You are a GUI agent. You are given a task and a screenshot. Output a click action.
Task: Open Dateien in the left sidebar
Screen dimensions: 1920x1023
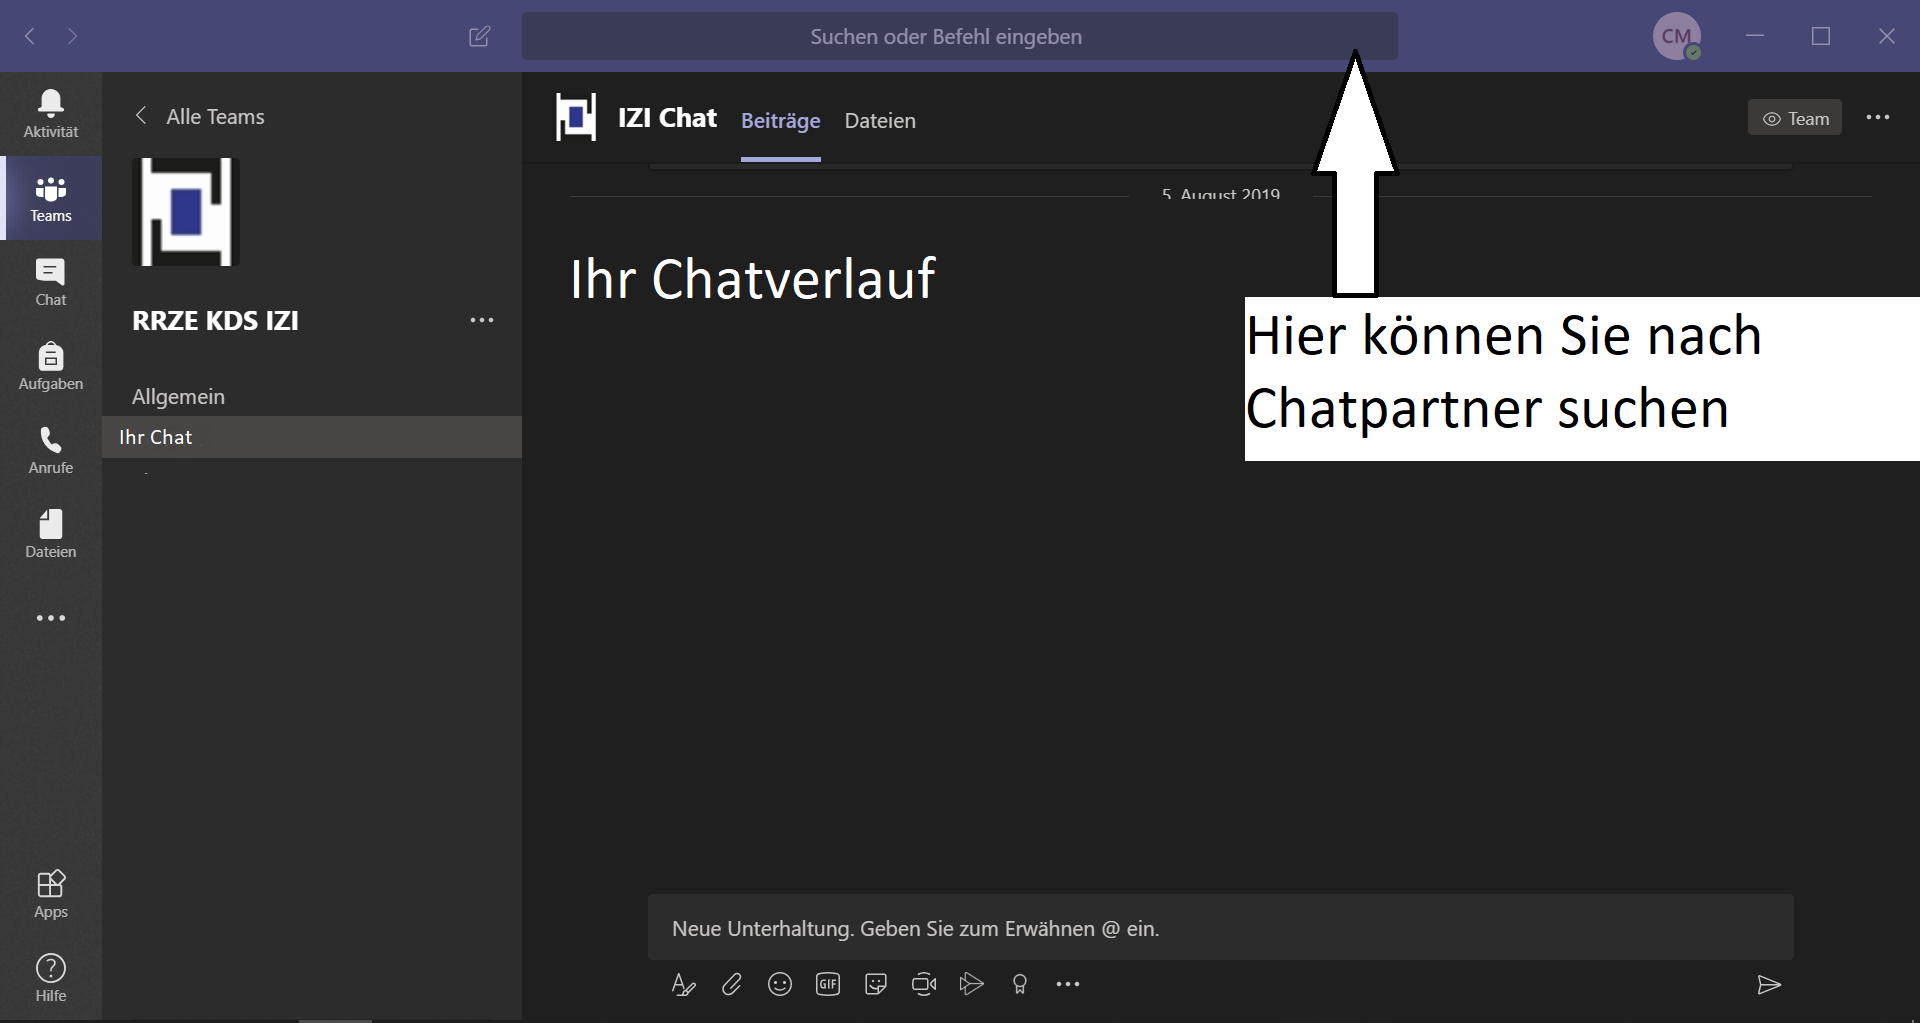coord(50,534)
